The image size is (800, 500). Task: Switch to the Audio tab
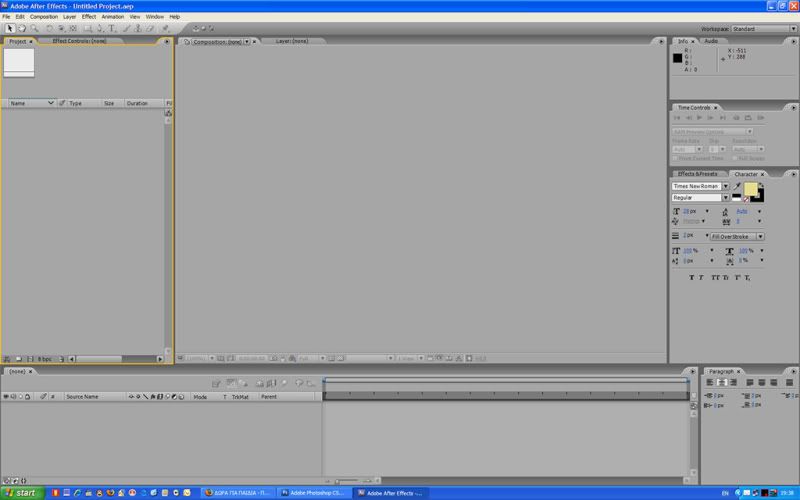[711, 41]
